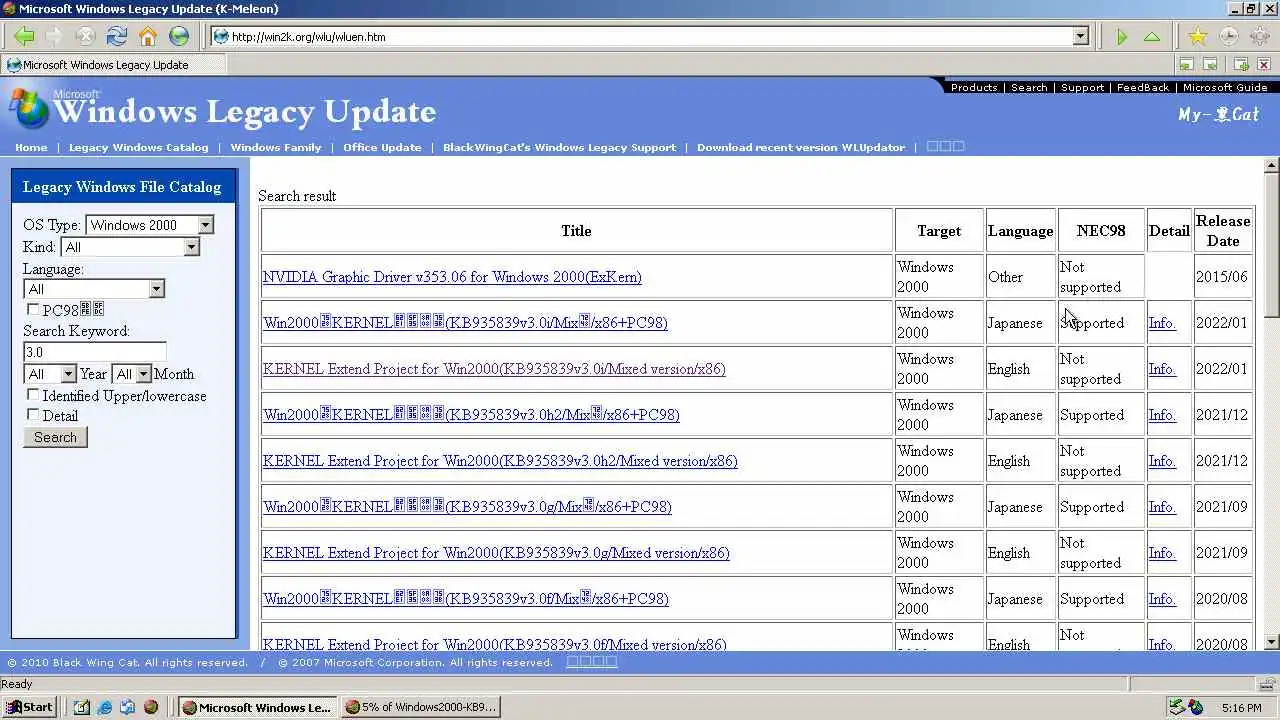The height and width of the screenshot is (720, 1280).
Task: Switch to next tab icon
Action: click(1210, 65)
